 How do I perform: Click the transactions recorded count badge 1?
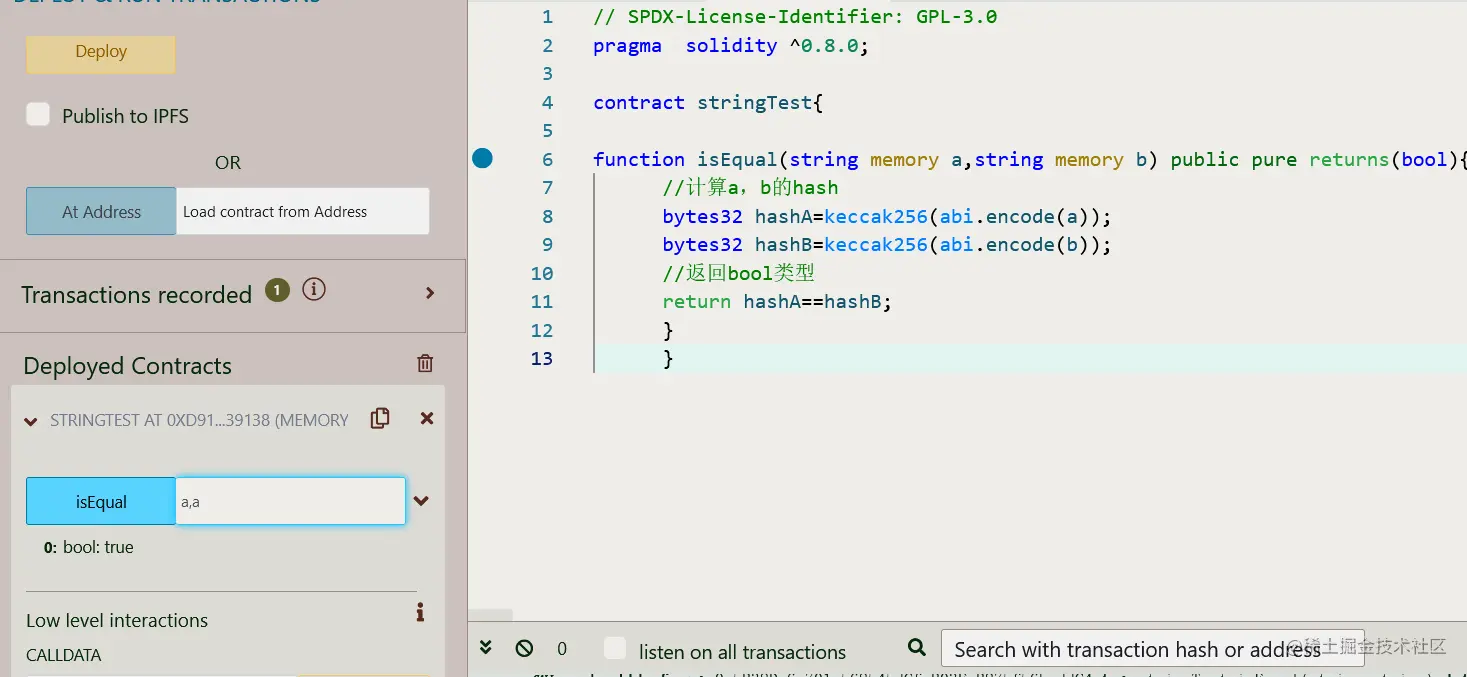point(277,290)
